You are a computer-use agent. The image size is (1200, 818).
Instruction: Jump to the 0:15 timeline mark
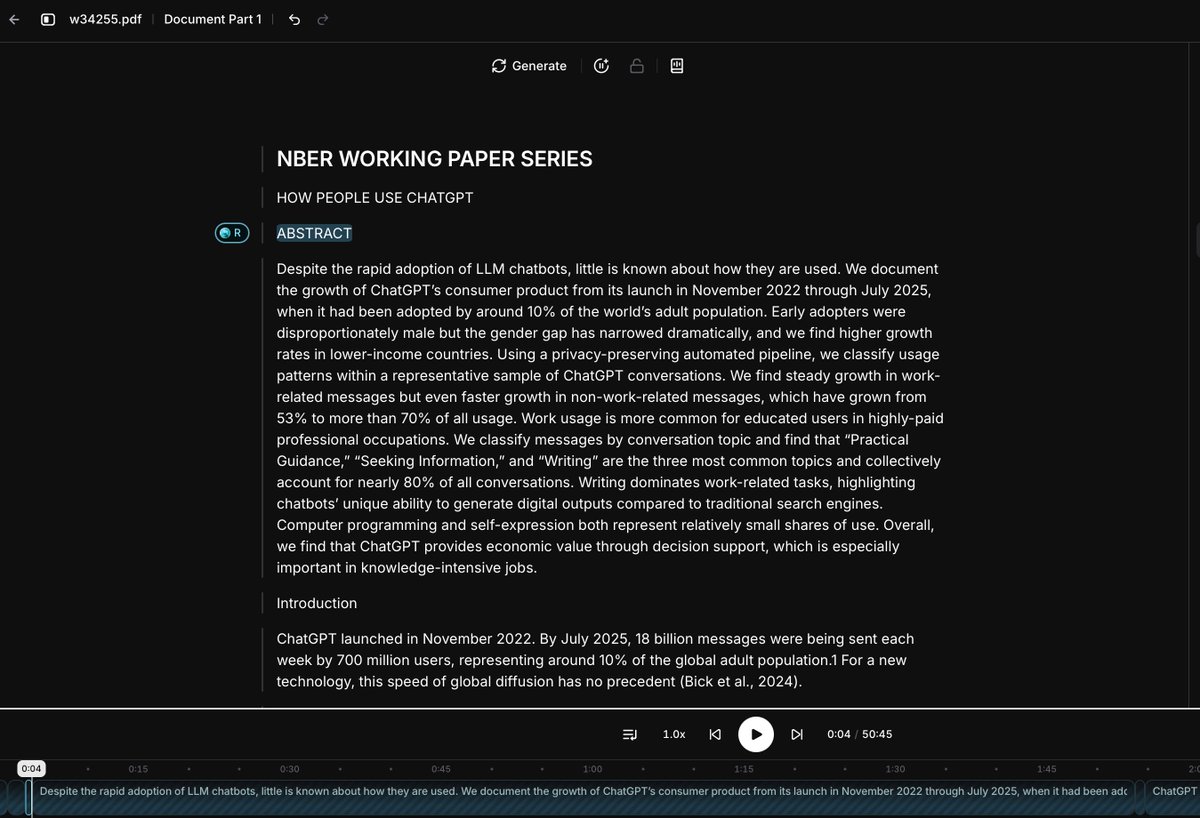139,769
